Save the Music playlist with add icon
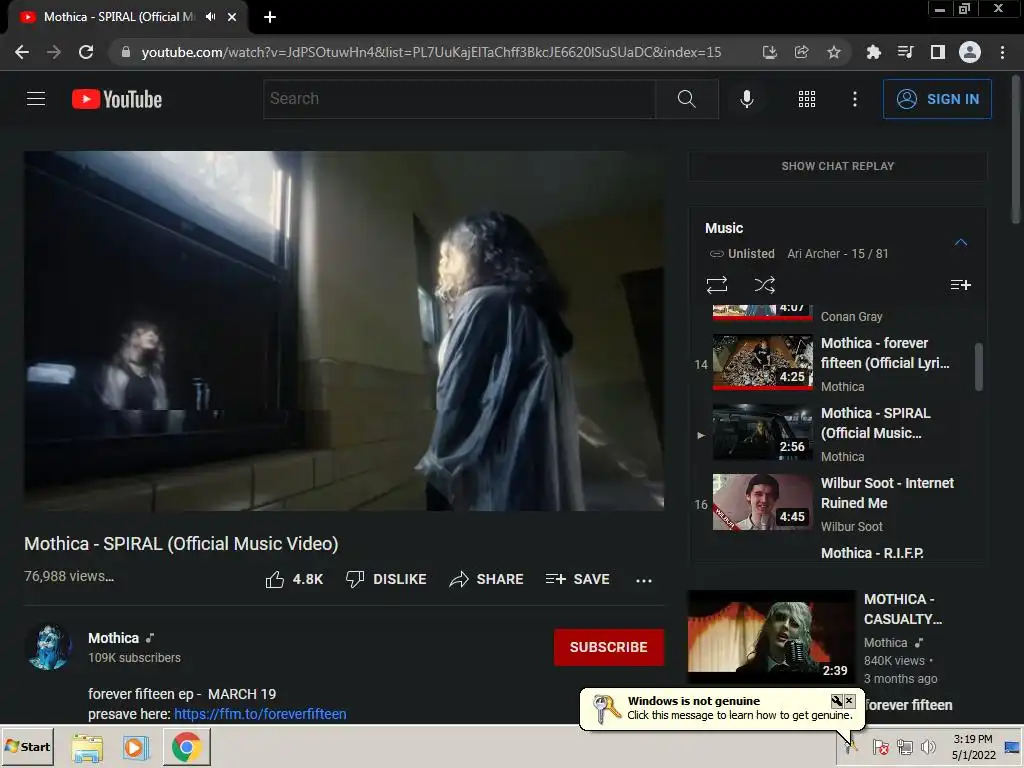Viewport: 1024px width, 768px height. [960, 285]
